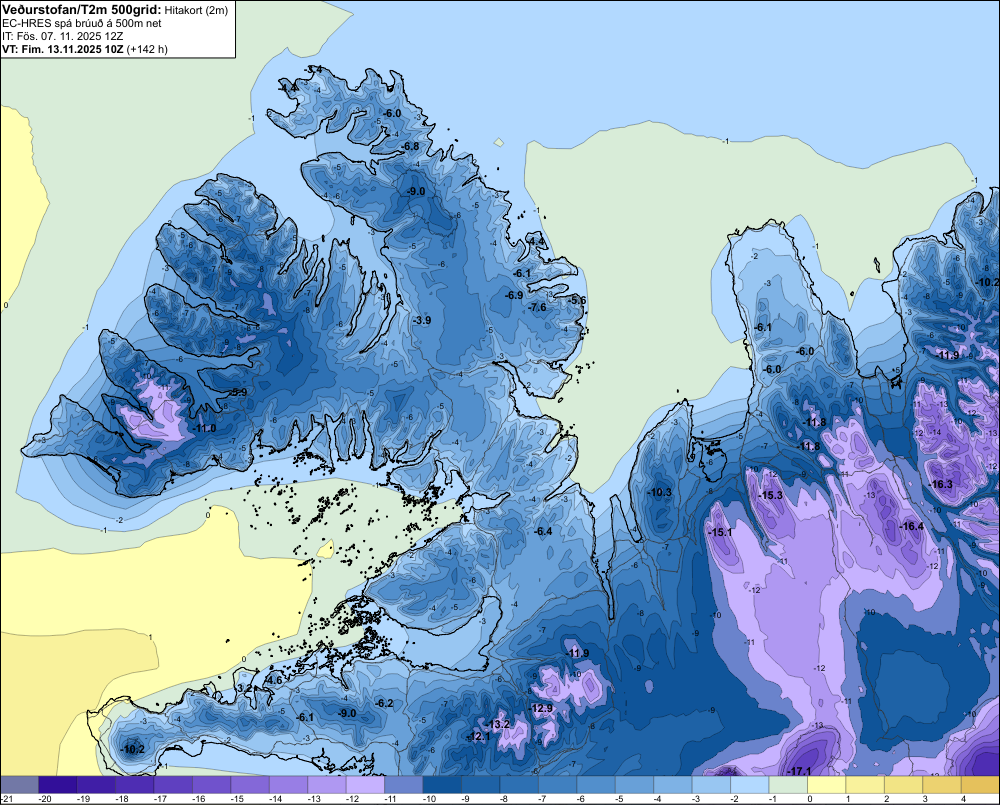Click the orange legend swatch labeled 4

coord(980,784)
